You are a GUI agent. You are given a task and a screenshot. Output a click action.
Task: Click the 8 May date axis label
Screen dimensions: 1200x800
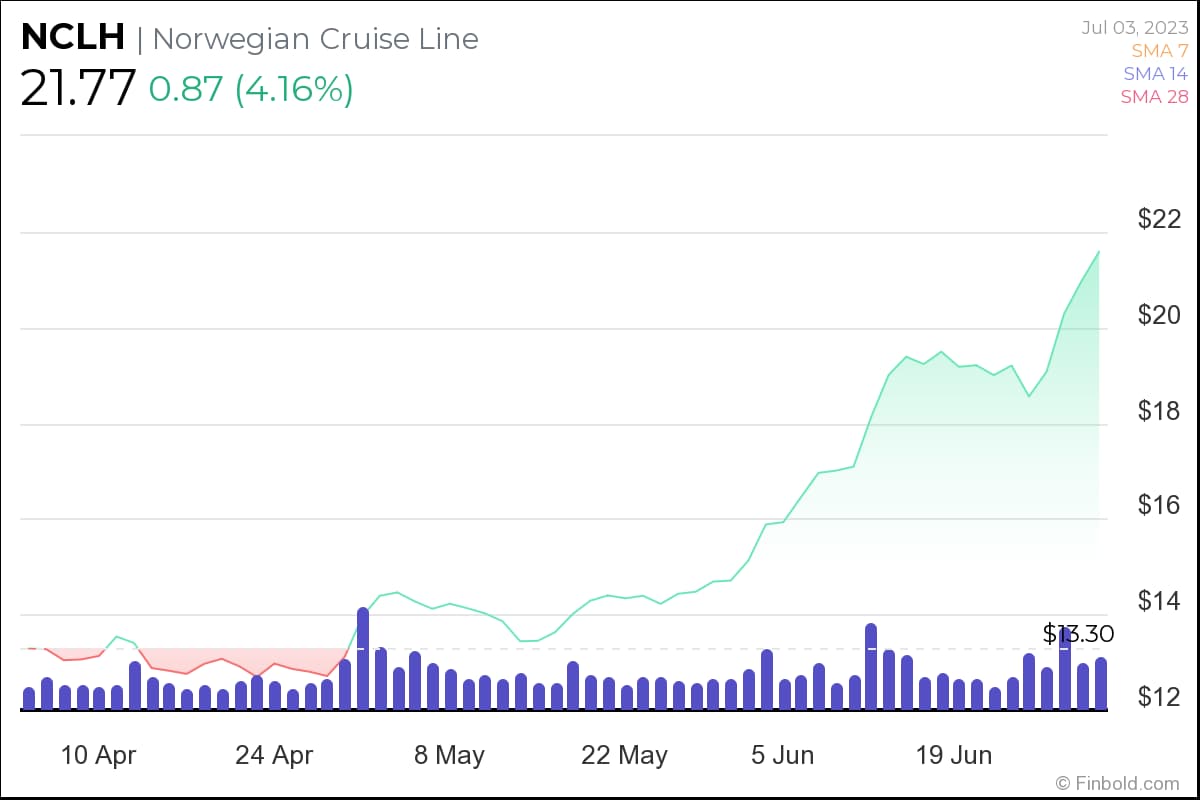pyautogui.click(x=449, y=755)
